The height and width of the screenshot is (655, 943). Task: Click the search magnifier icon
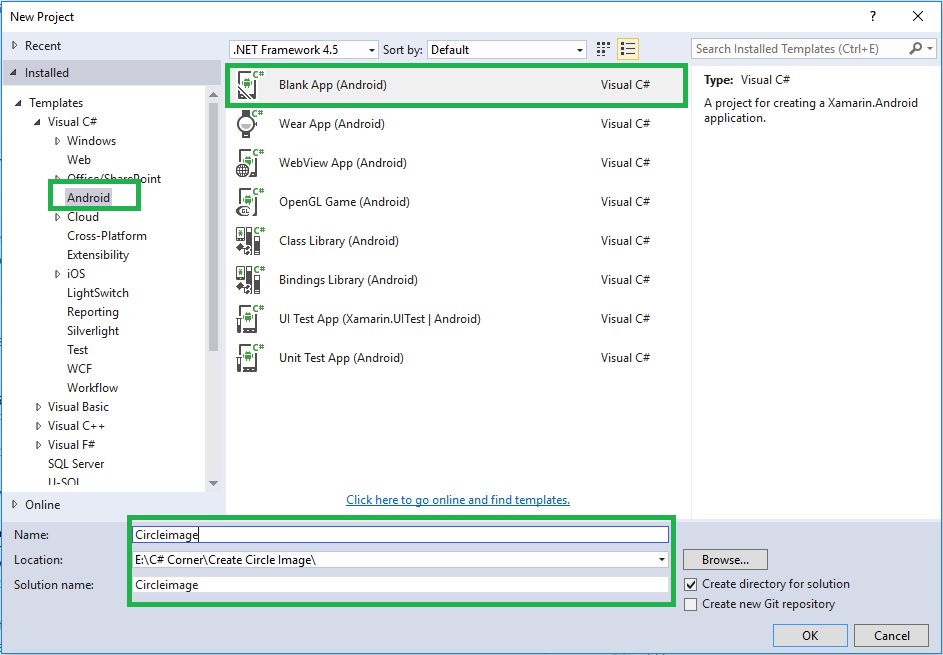915,49
